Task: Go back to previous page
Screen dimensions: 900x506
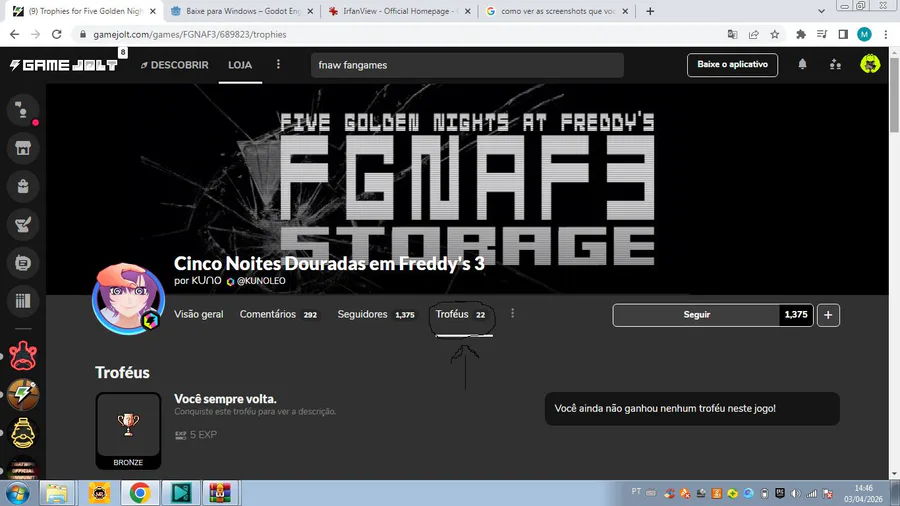Action: (x=14, y=34)
